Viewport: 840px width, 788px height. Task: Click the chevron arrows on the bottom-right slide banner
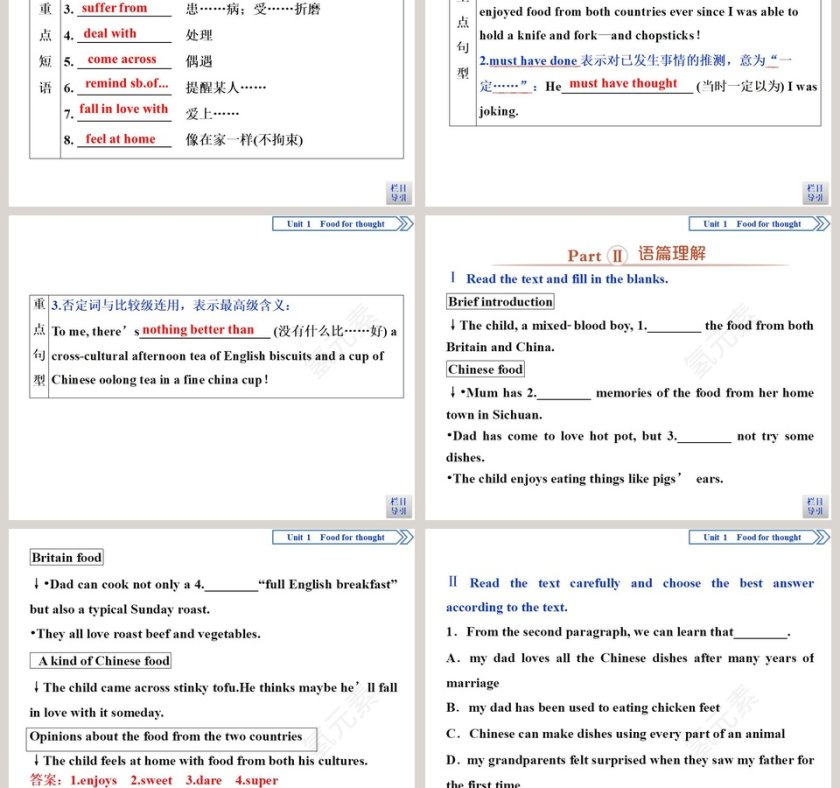click(820, 537)
